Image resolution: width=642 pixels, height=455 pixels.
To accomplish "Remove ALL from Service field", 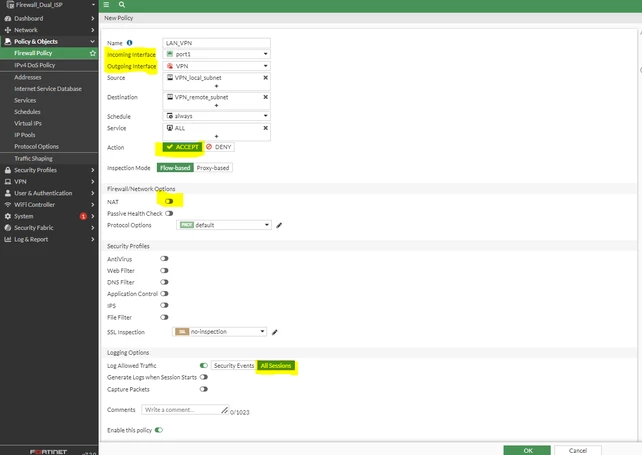I will tap(265, 128).
